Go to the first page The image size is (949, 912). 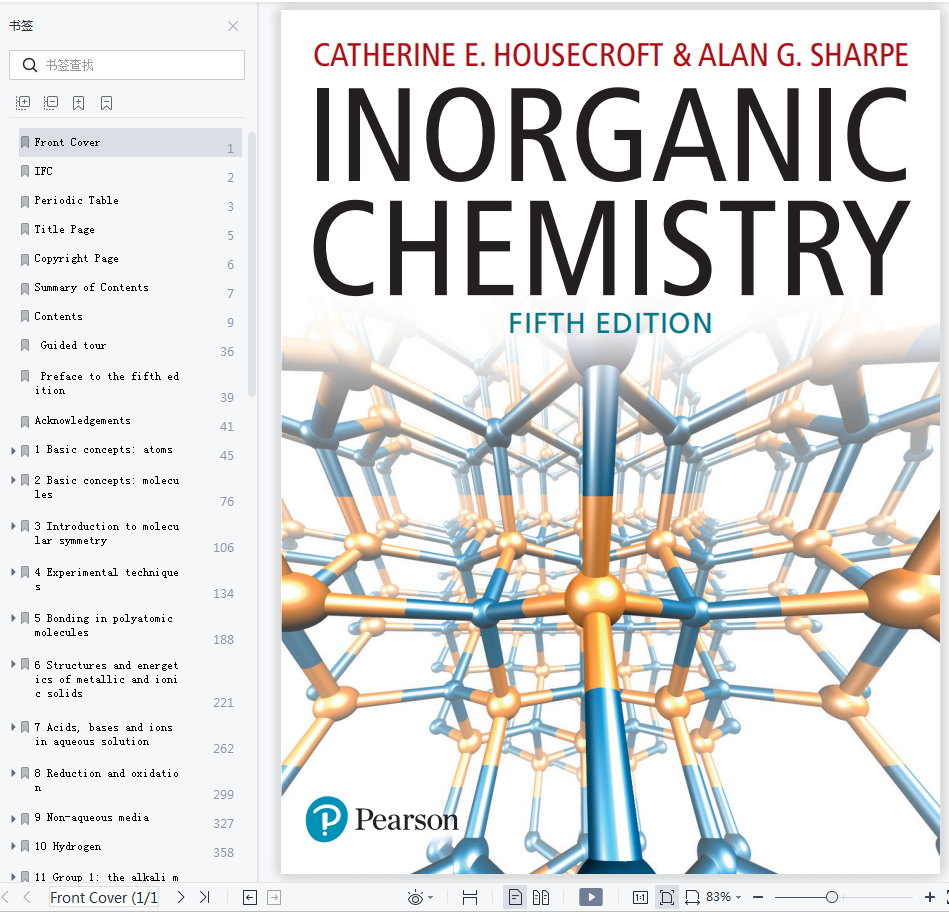pyautogui.click(x=5, y=897)
